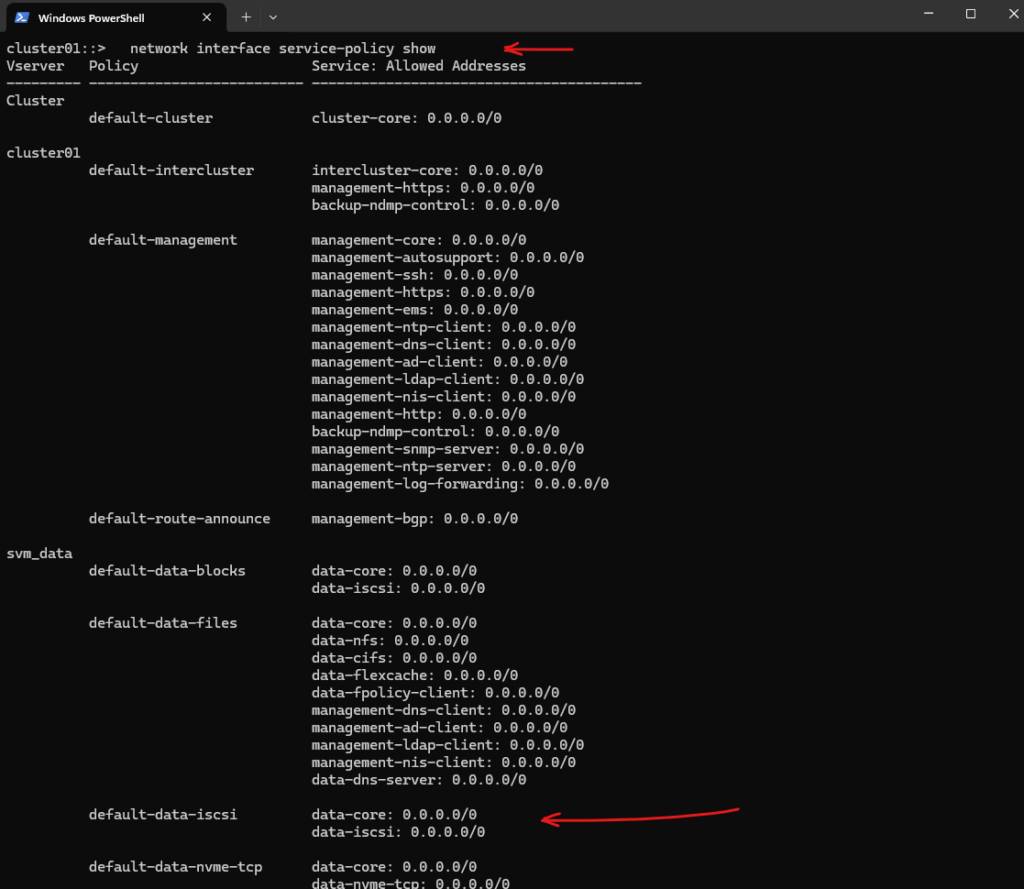Click the management-autosupport service line

point(447,257)
